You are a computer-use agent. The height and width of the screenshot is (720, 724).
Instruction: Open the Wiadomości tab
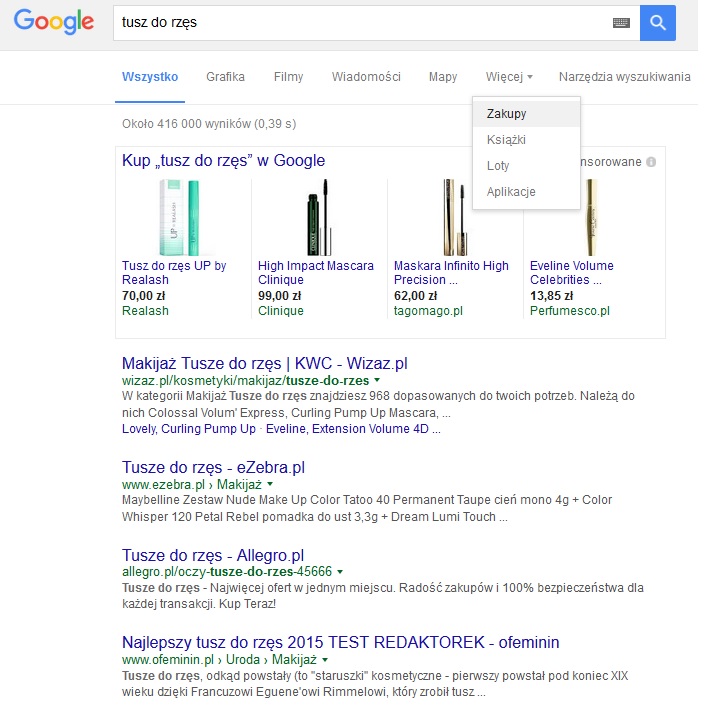(x=366, y=77)
